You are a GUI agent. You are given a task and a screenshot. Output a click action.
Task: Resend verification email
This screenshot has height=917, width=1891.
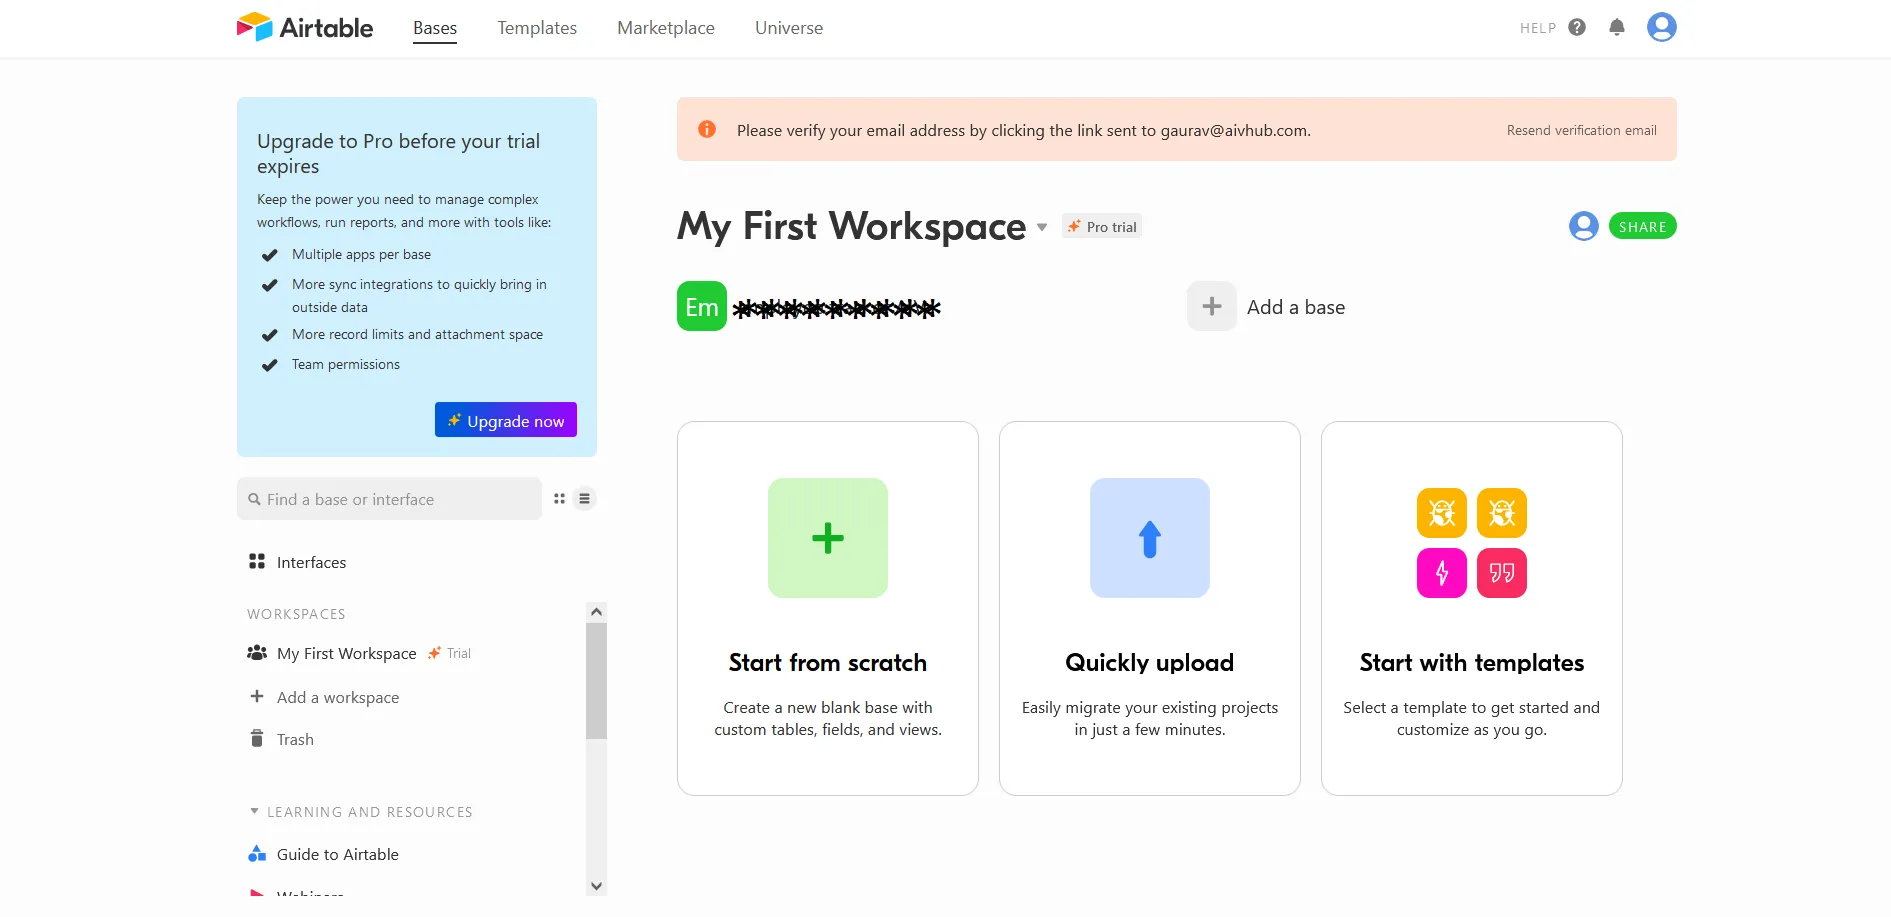(x=1582, y=130)
